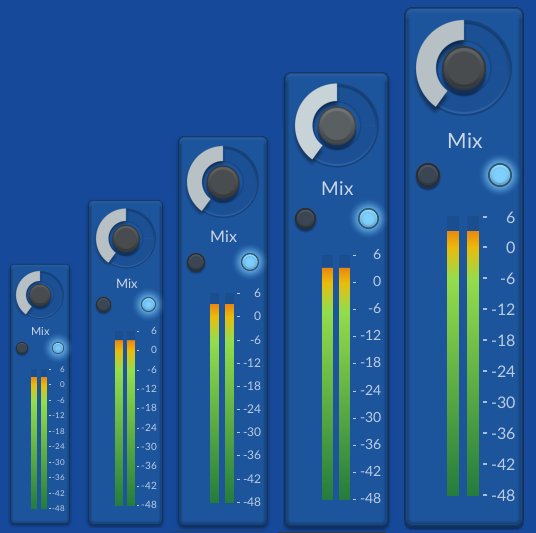
Task: Click the Mix label on the largest strip
Action: click(465, 141)
